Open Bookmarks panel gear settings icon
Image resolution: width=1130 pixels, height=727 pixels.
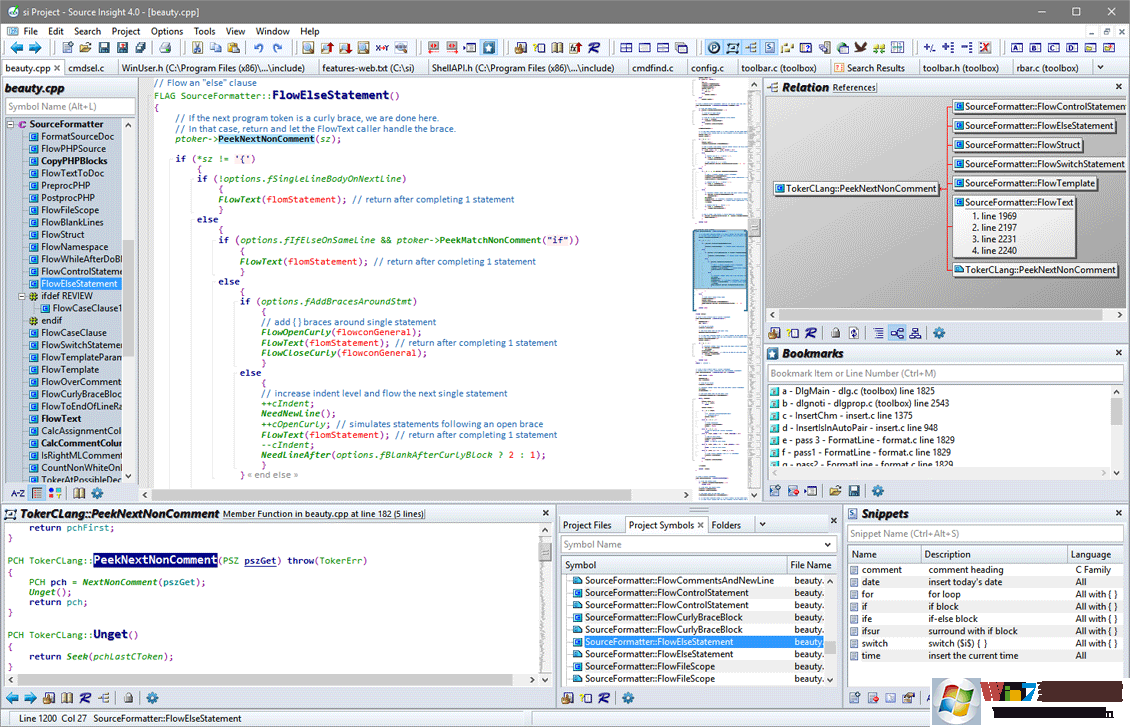pos(877,491)
